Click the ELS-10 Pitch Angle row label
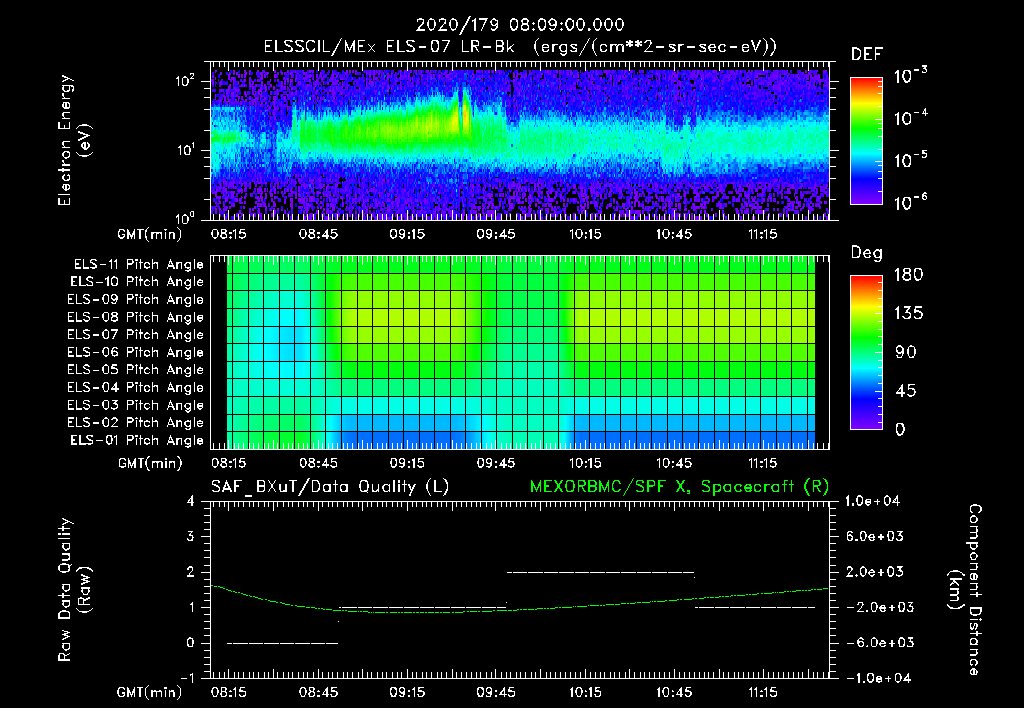1024x708 pixels. click(137, 282)
